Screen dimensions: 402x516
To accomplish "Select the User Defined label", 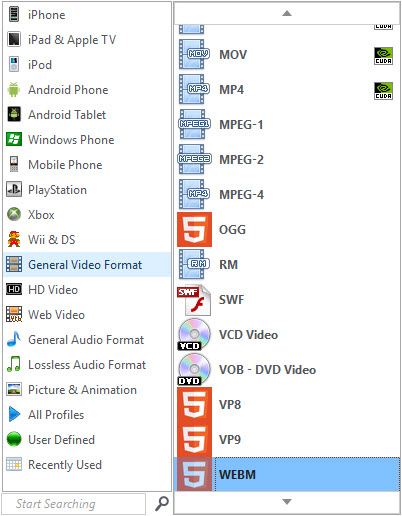I will pos(61,440).
